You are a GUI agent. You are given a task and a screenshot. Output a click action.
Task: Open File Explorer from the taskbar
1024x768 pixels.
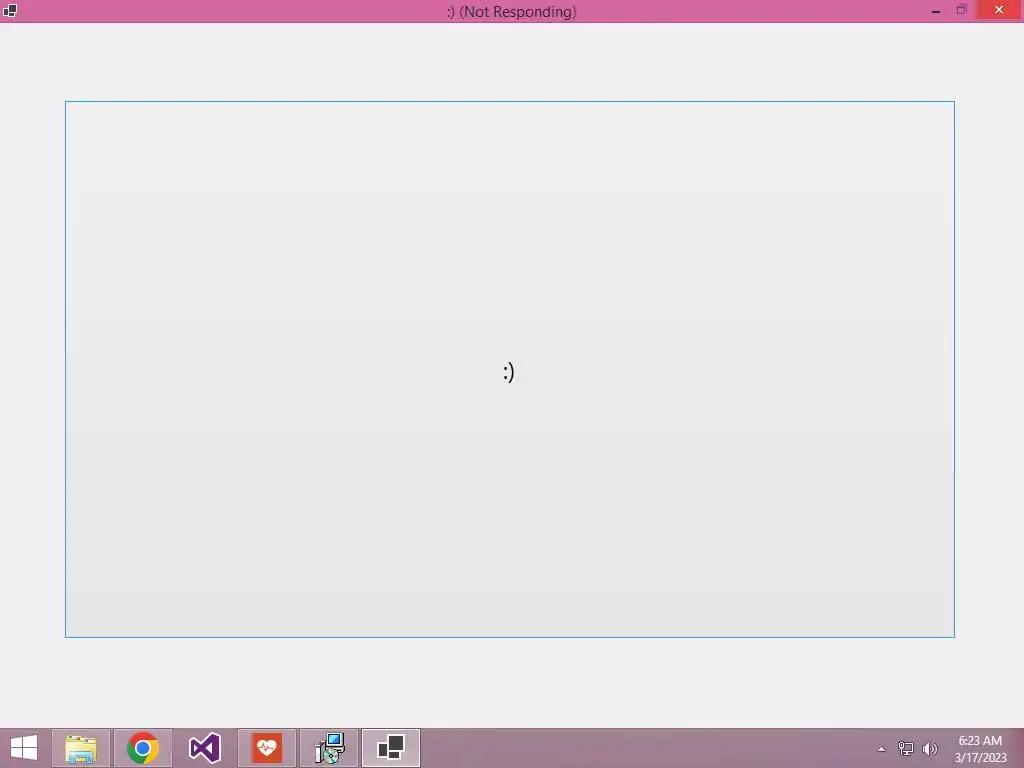click(81, 748)
